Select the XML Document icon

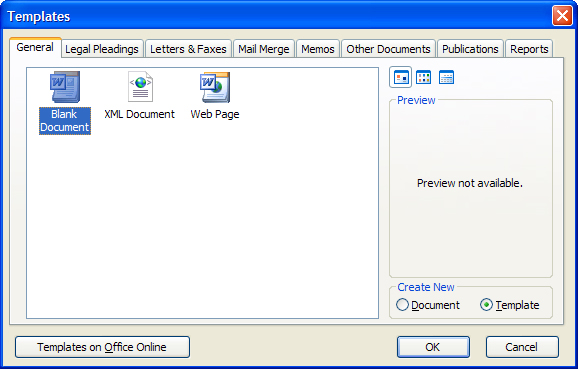click(140, 87)
